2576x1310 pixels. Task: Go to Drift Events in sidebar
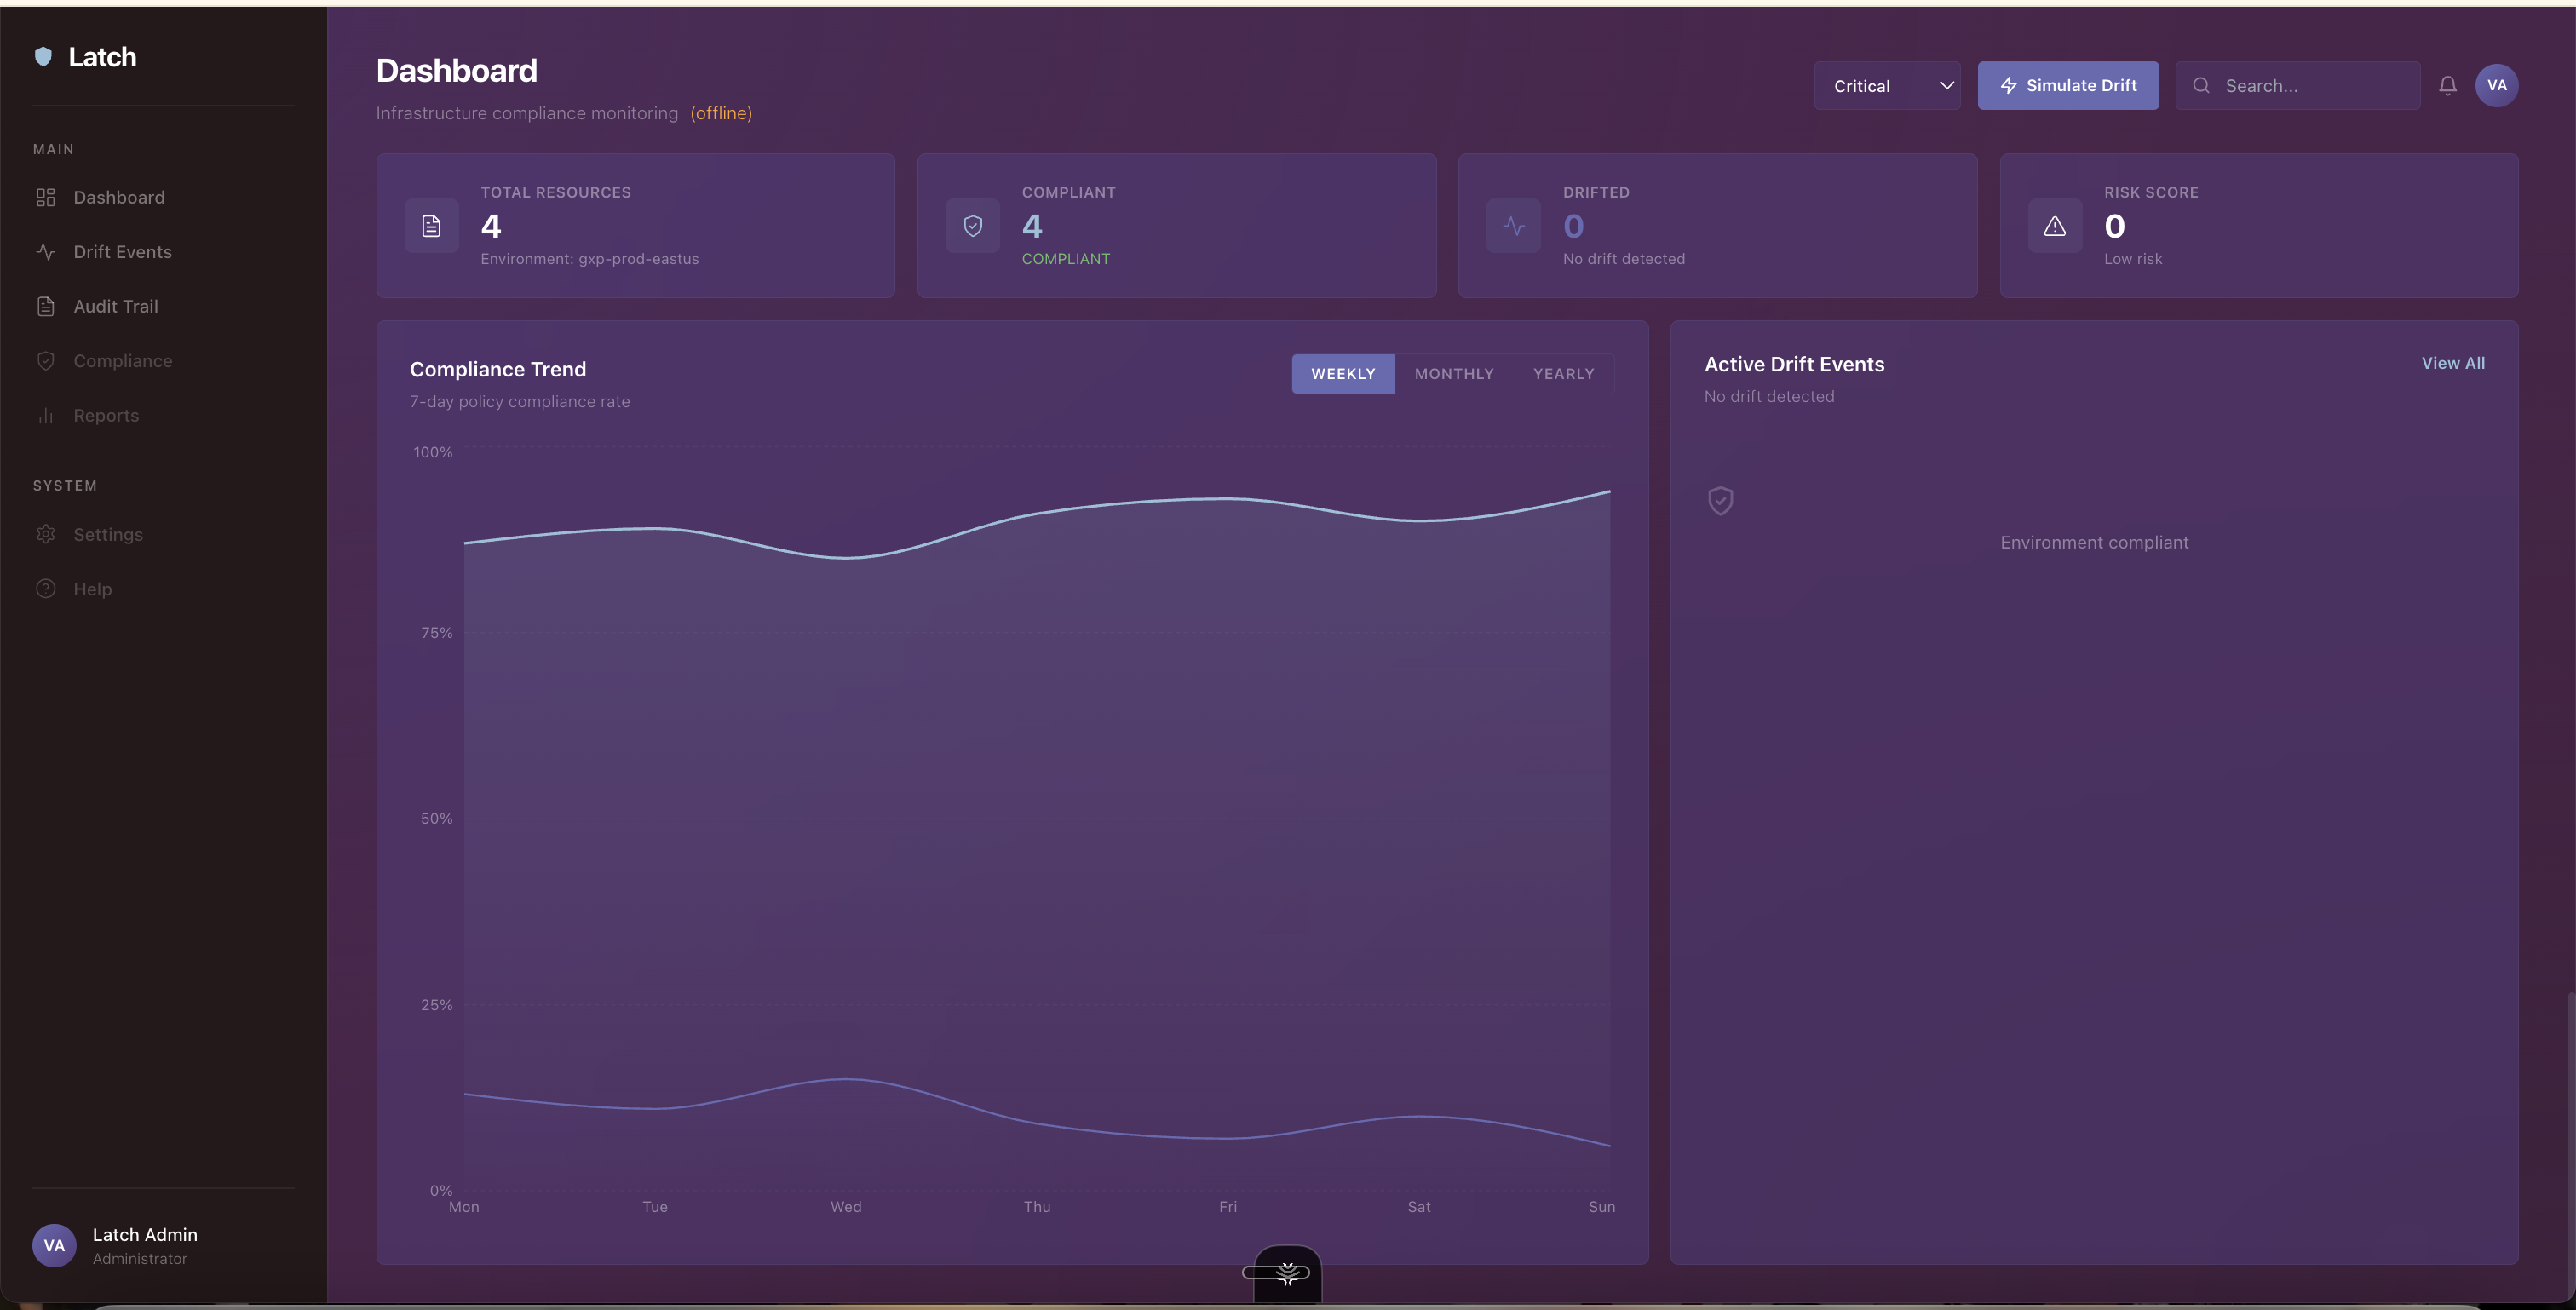(x=122, y=252)
